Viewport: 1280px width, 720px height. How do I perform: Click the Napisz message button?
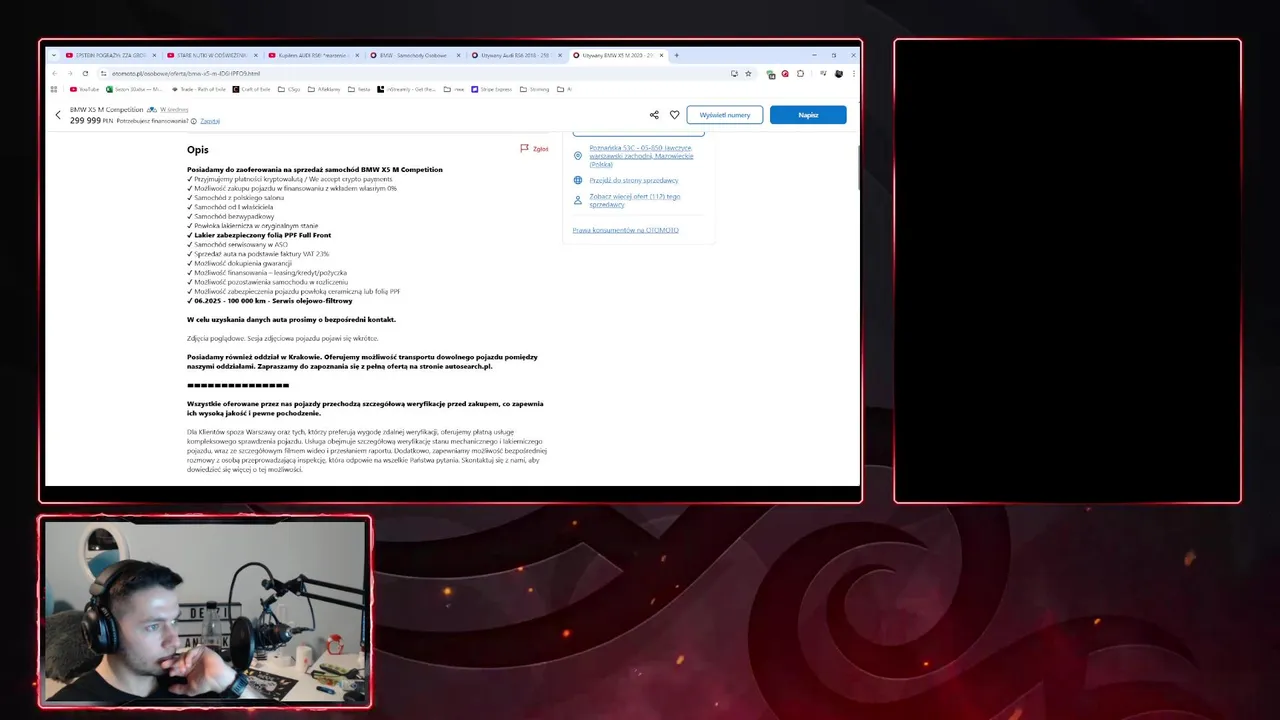808,115
